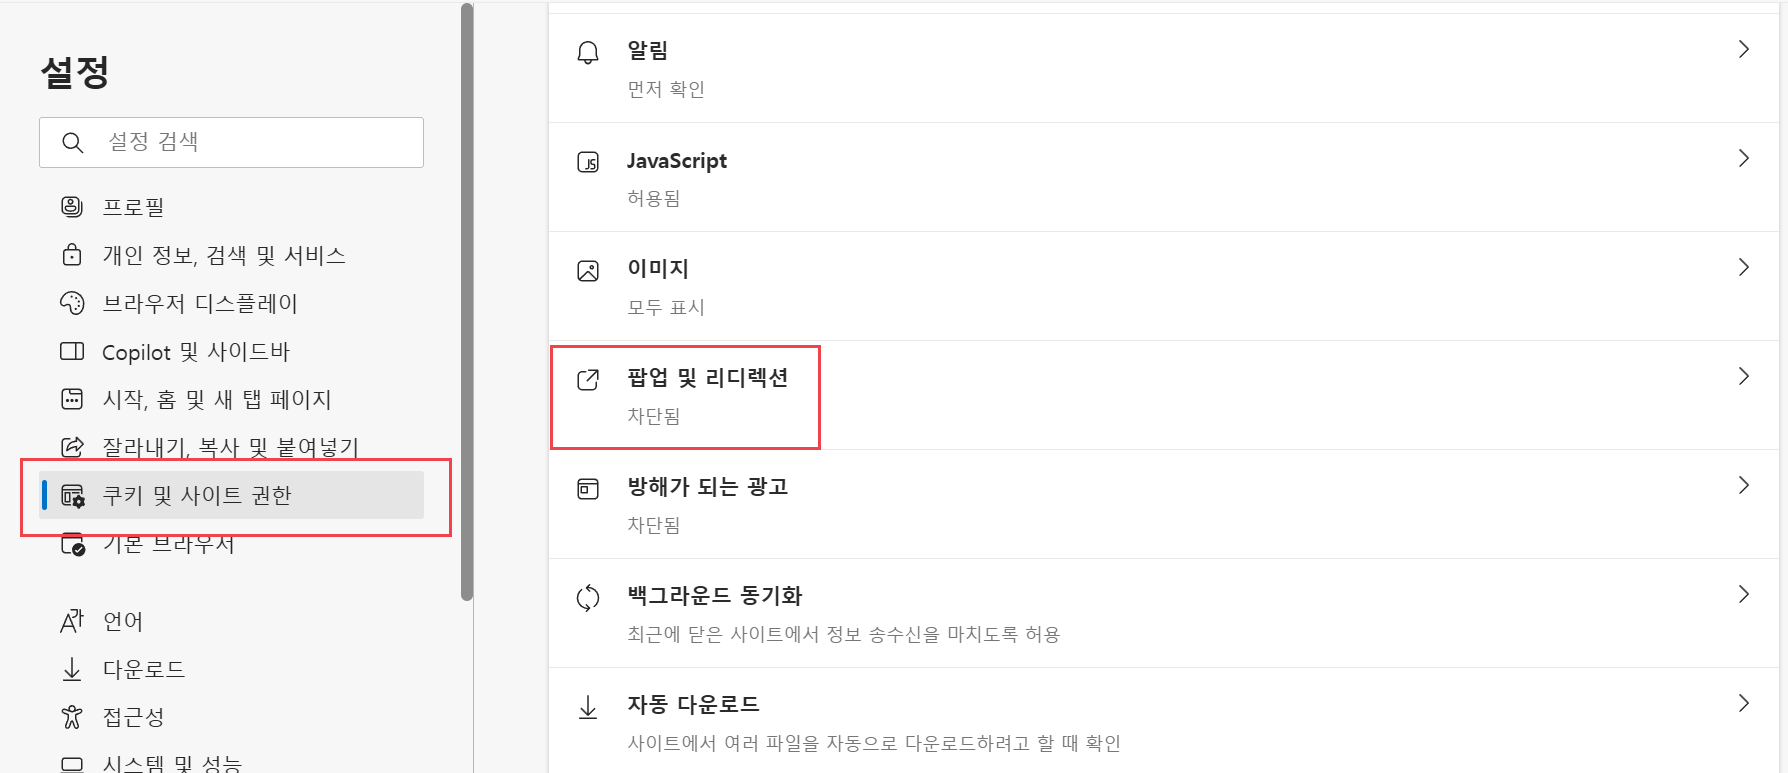Focus the 설정 검색 search field
Image resolution: width=1788 pixels, height=773 pixels.
click(x=232, y=142)
